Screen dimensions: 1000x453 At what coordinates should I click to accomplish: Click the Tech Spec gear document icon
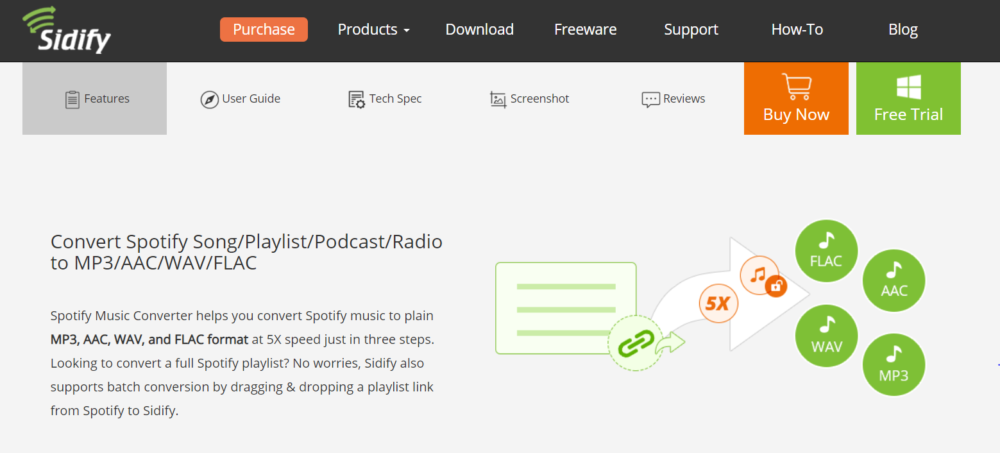[x=357, y=100]
